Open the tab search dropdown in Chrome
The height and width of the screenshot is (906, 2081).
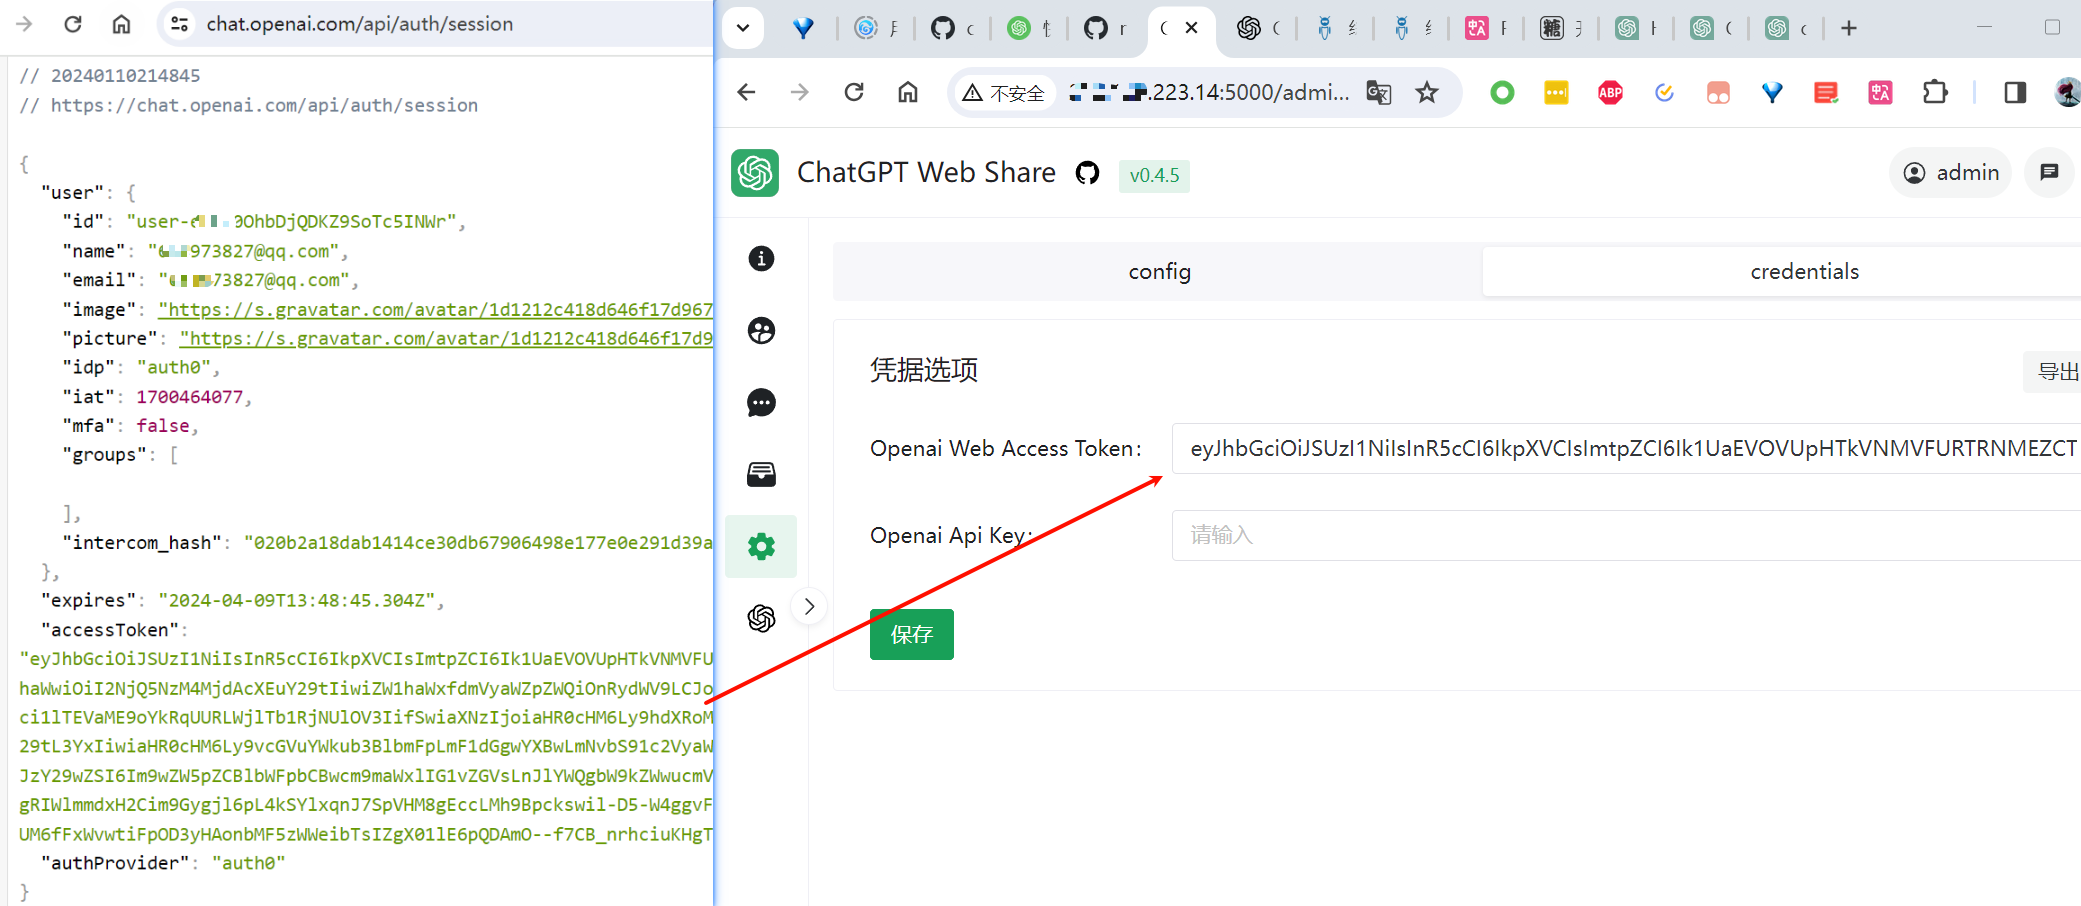point(743,28)
